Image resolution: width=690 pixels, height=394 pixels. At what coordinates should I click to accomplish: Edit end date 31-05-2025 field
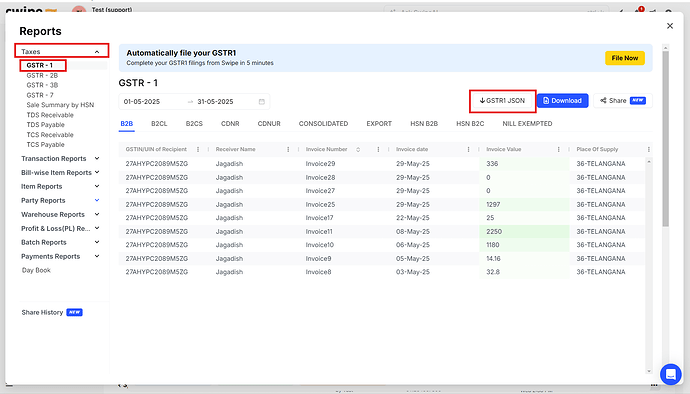point(215,102)
